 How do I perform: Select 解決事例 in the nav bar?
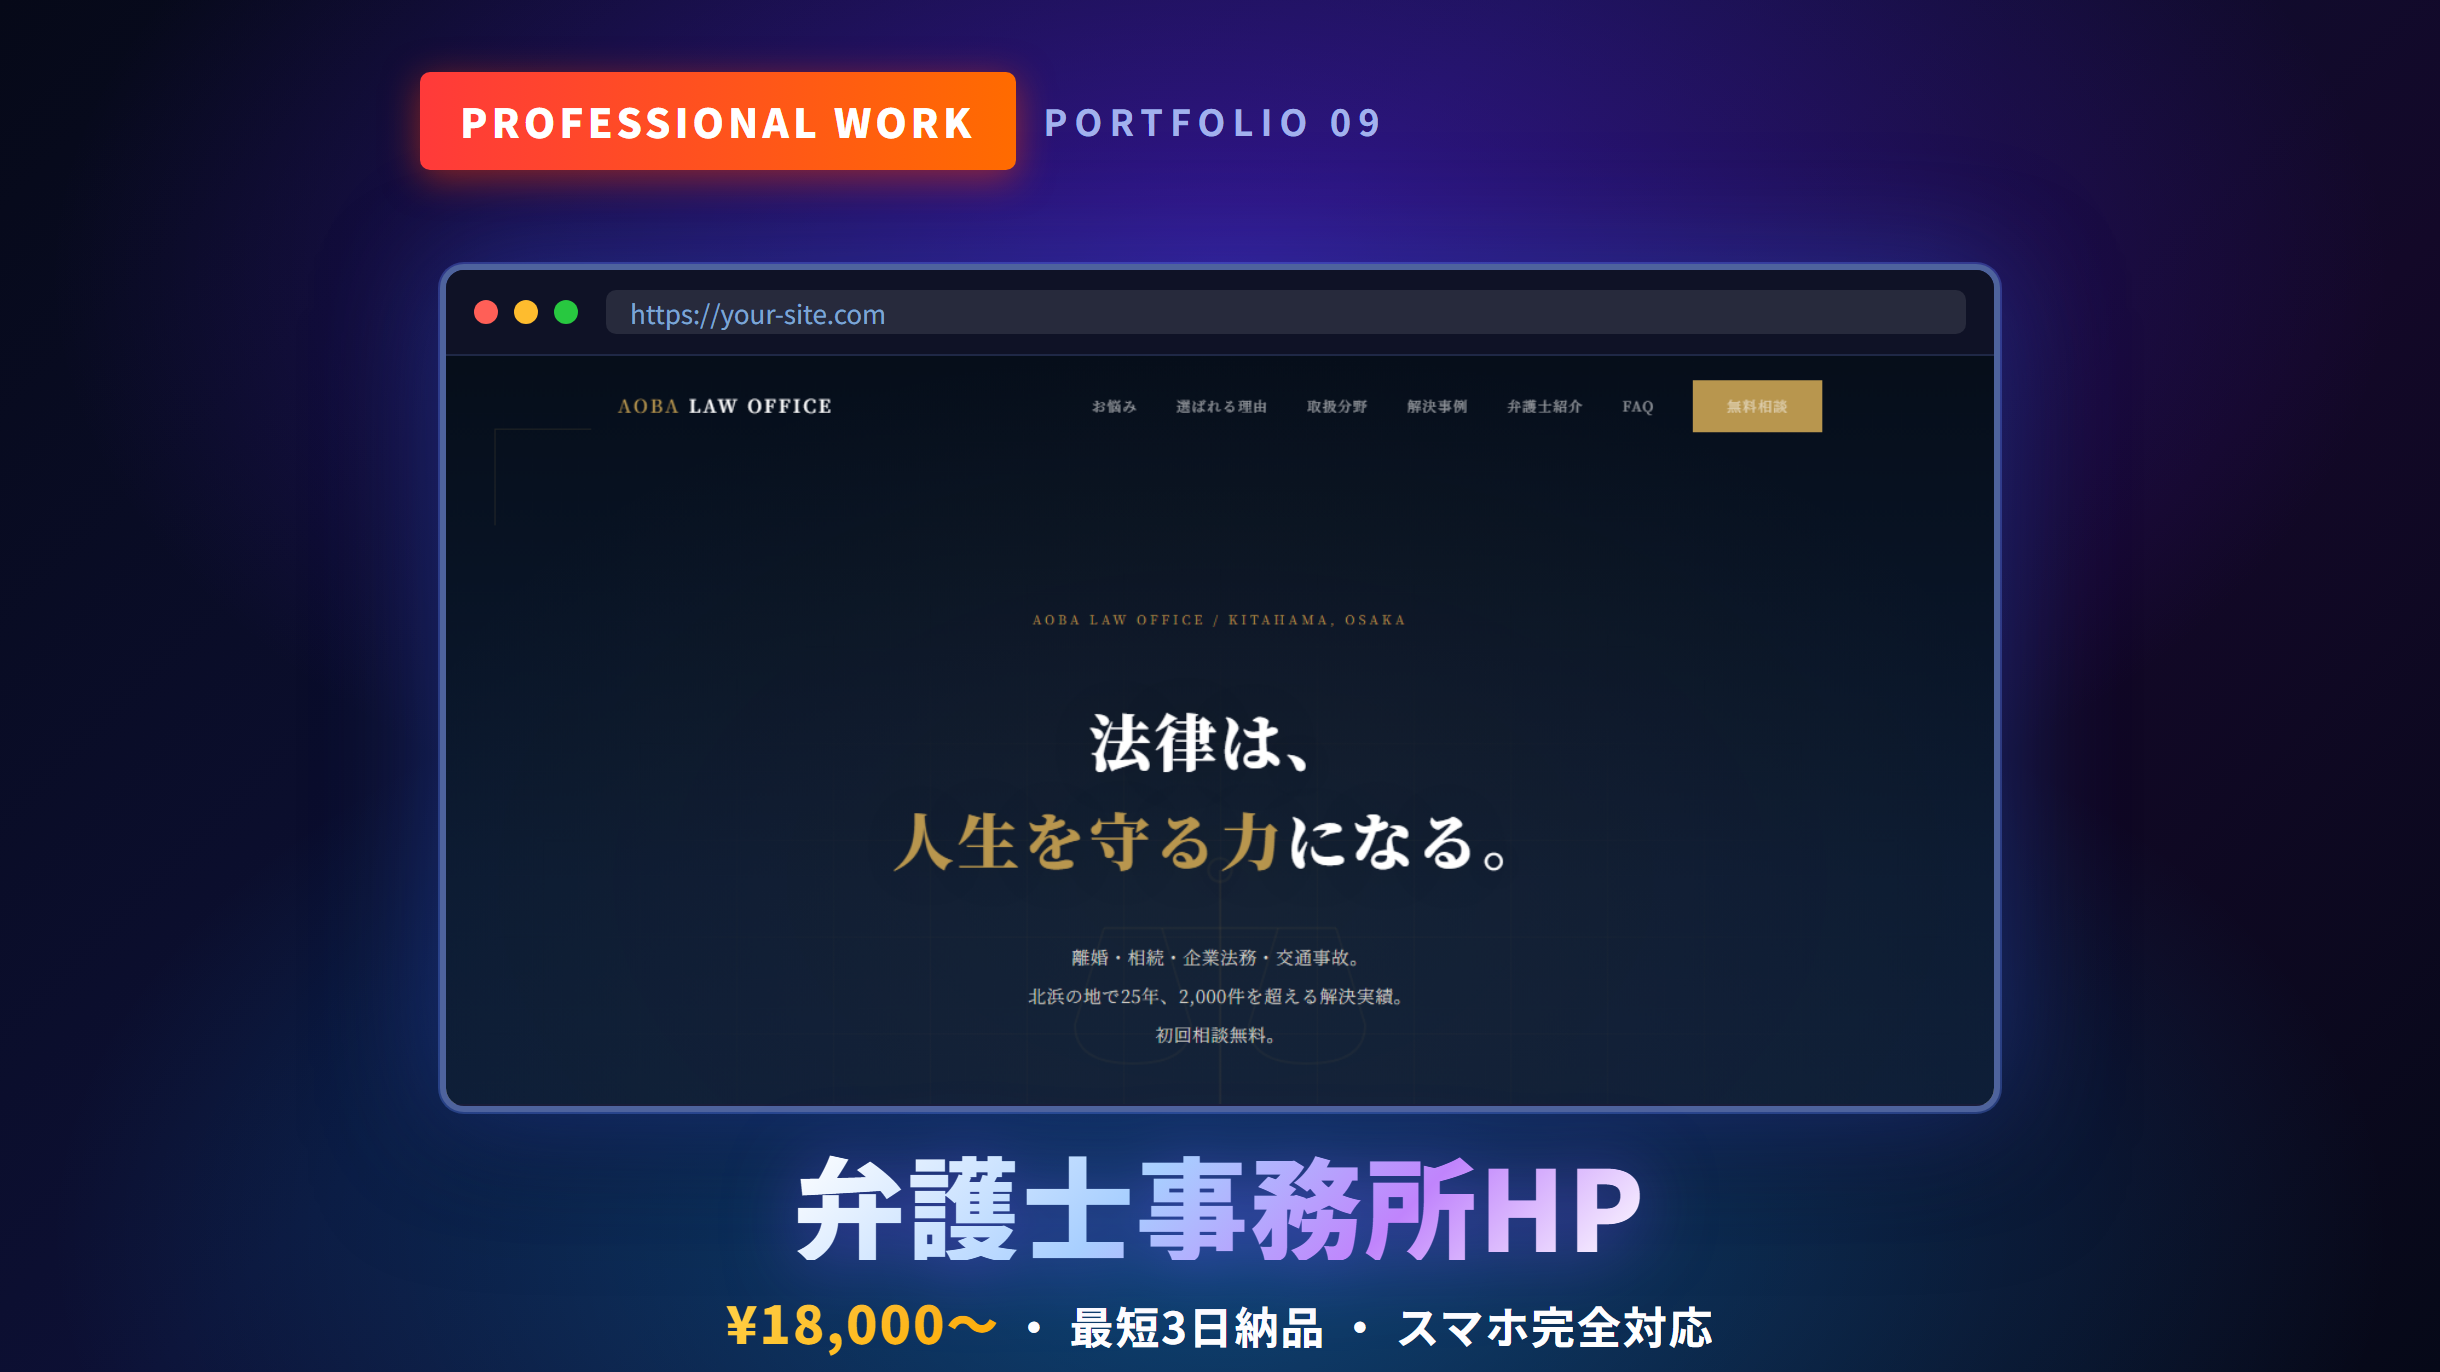tap(1436, 406)
